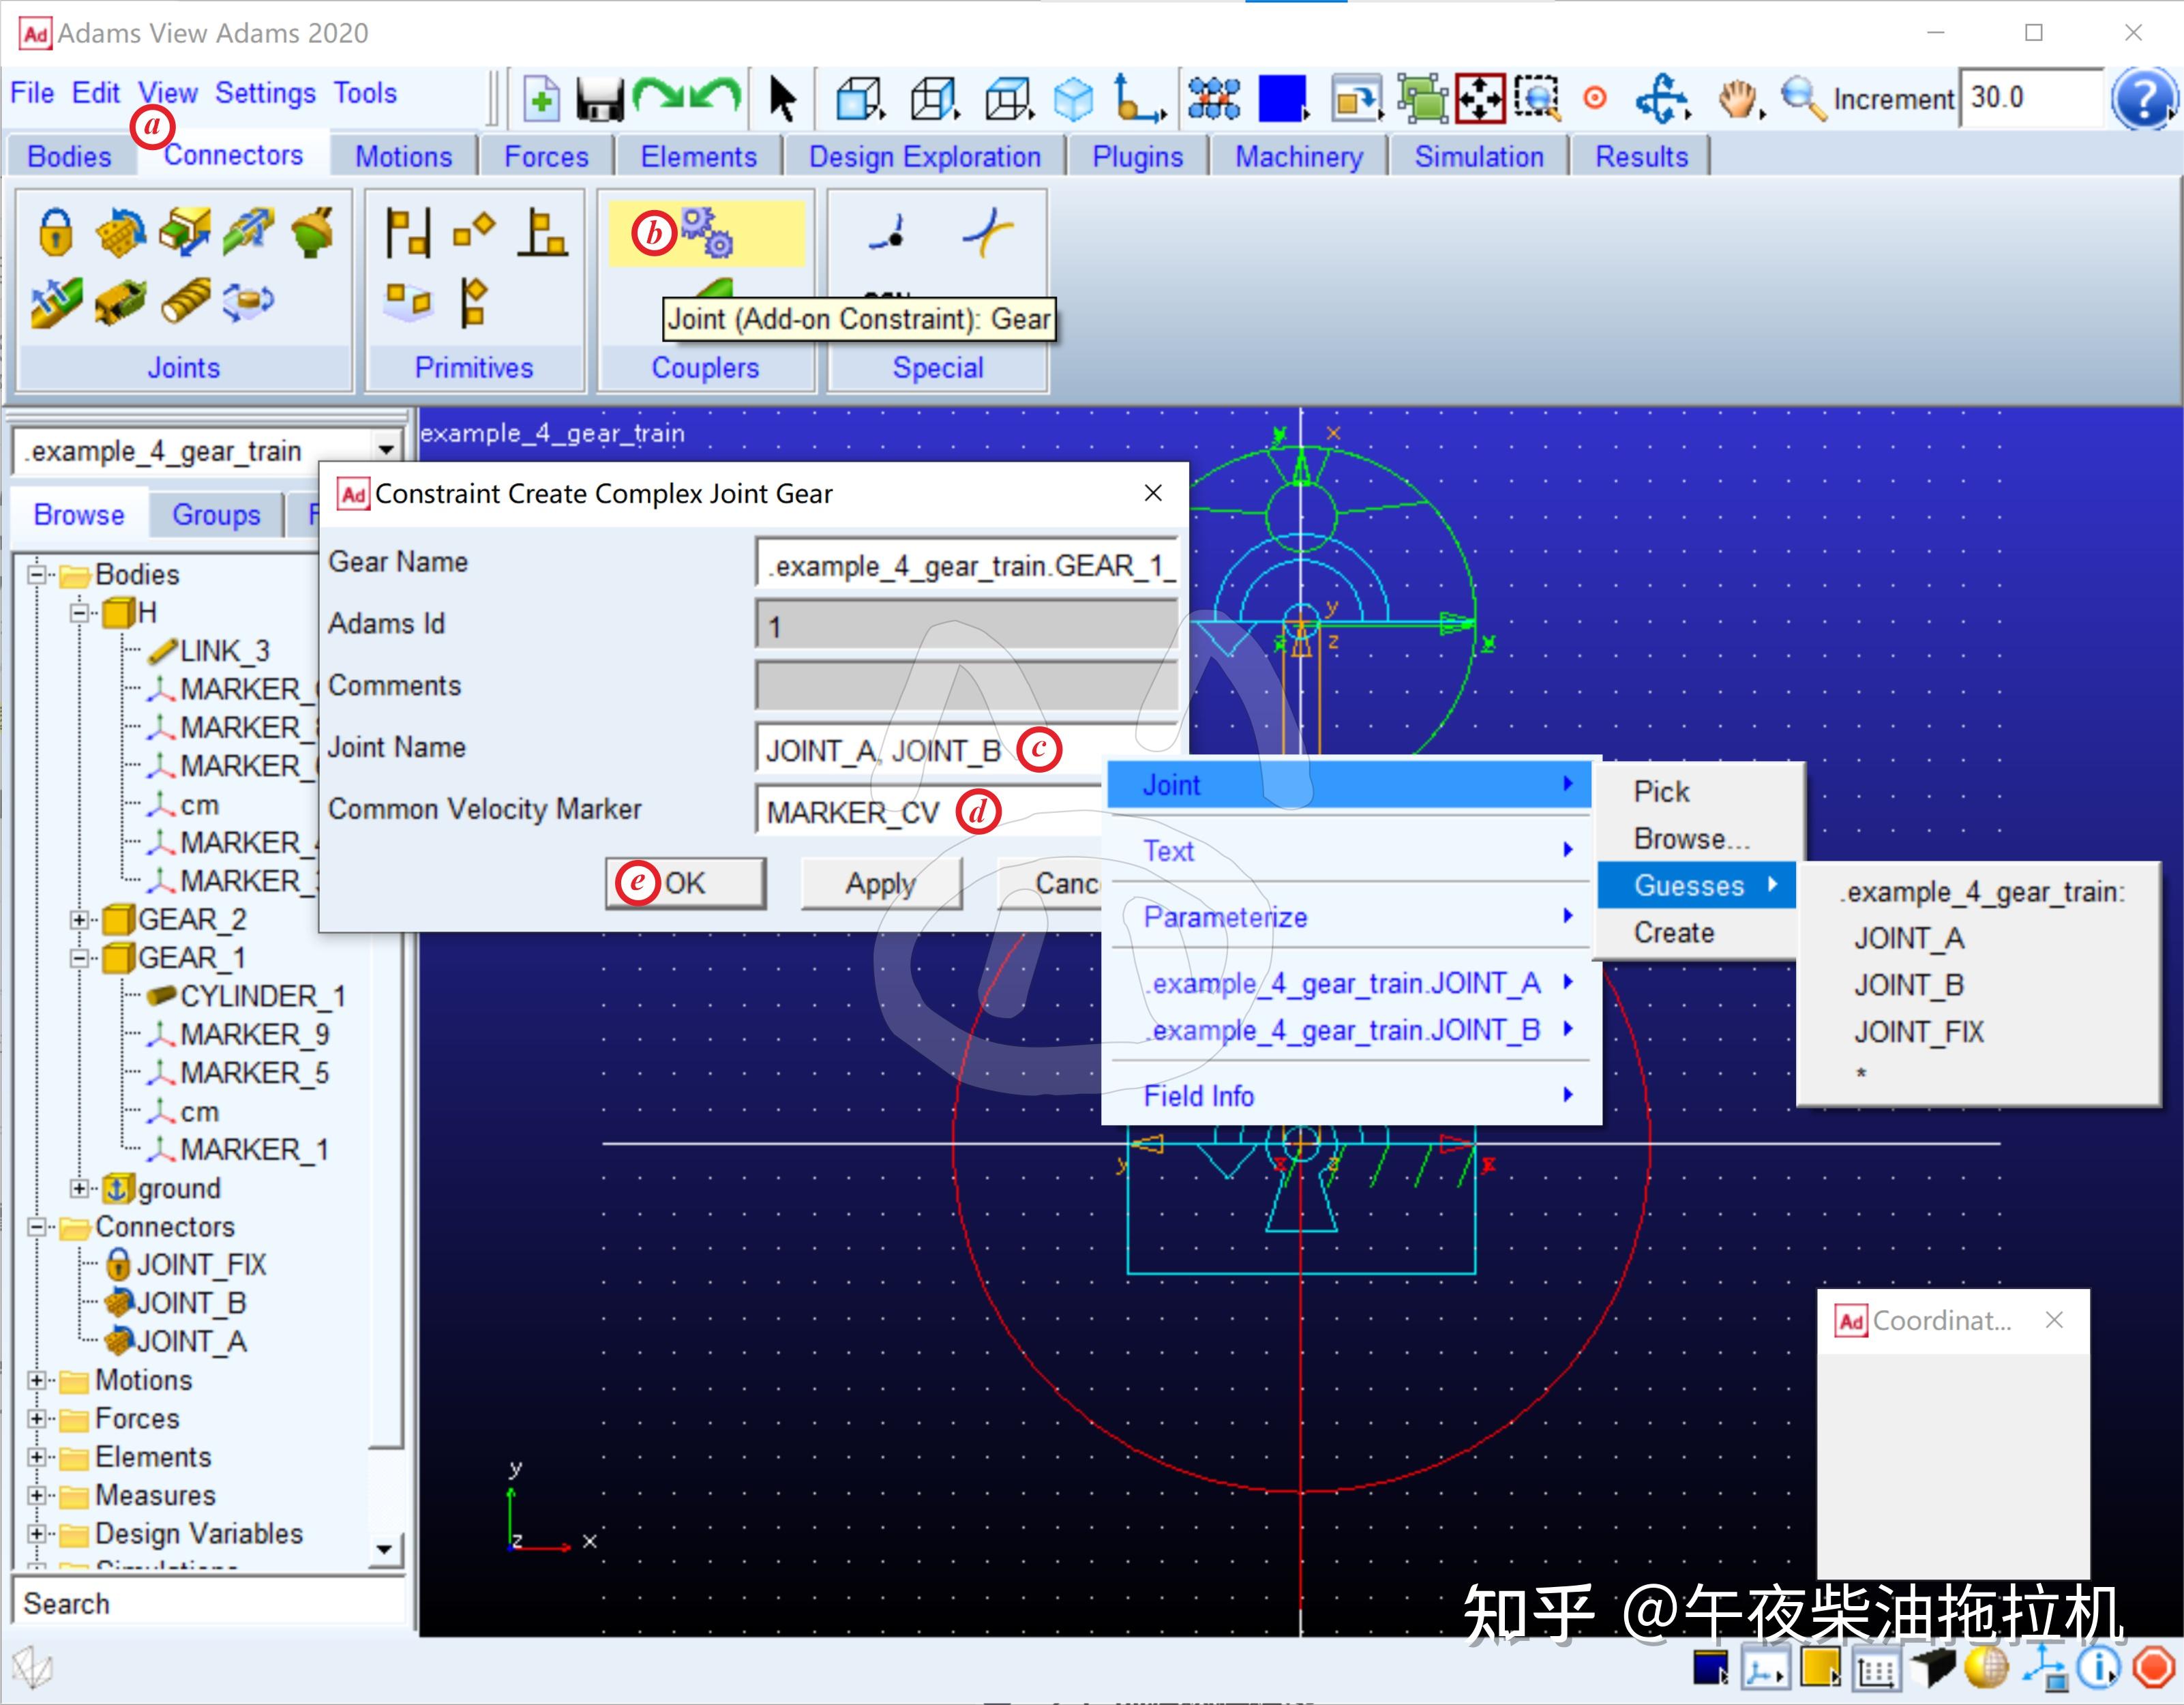Click the model browser Search field

[208, 1603]
